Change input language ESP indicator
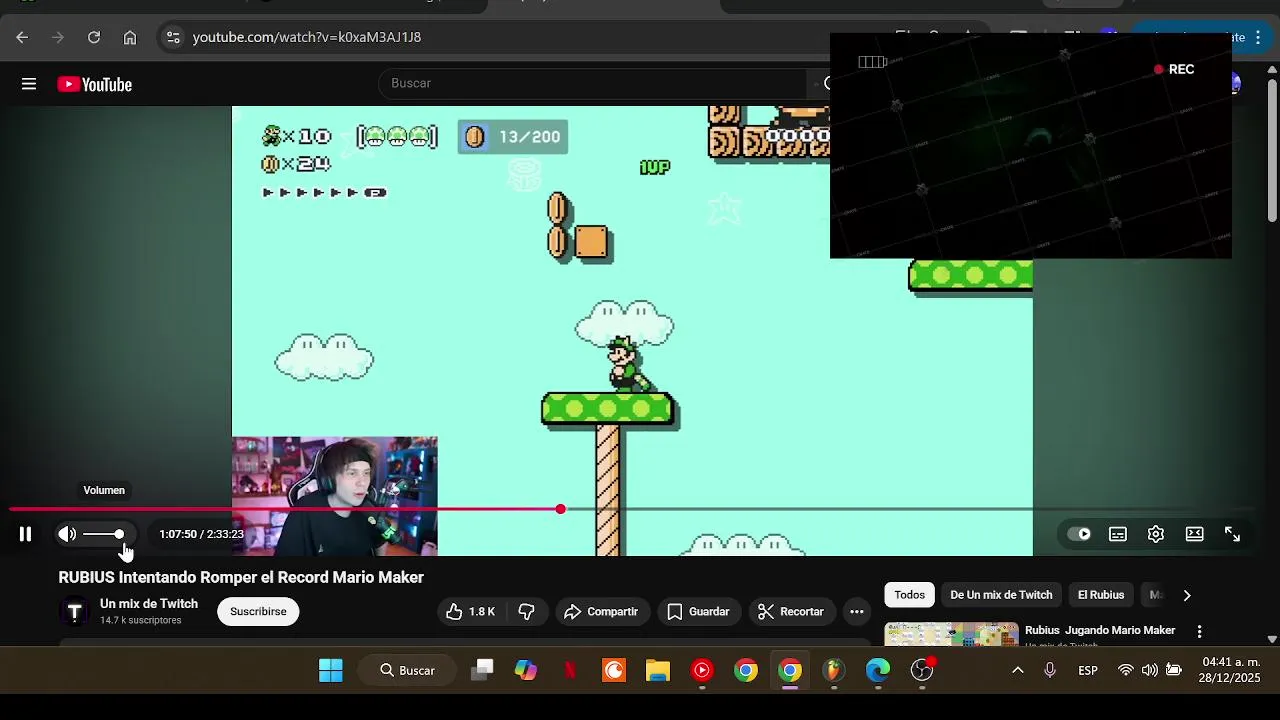The width and height of the screenshot is (1280, 720). [1088, 670]
